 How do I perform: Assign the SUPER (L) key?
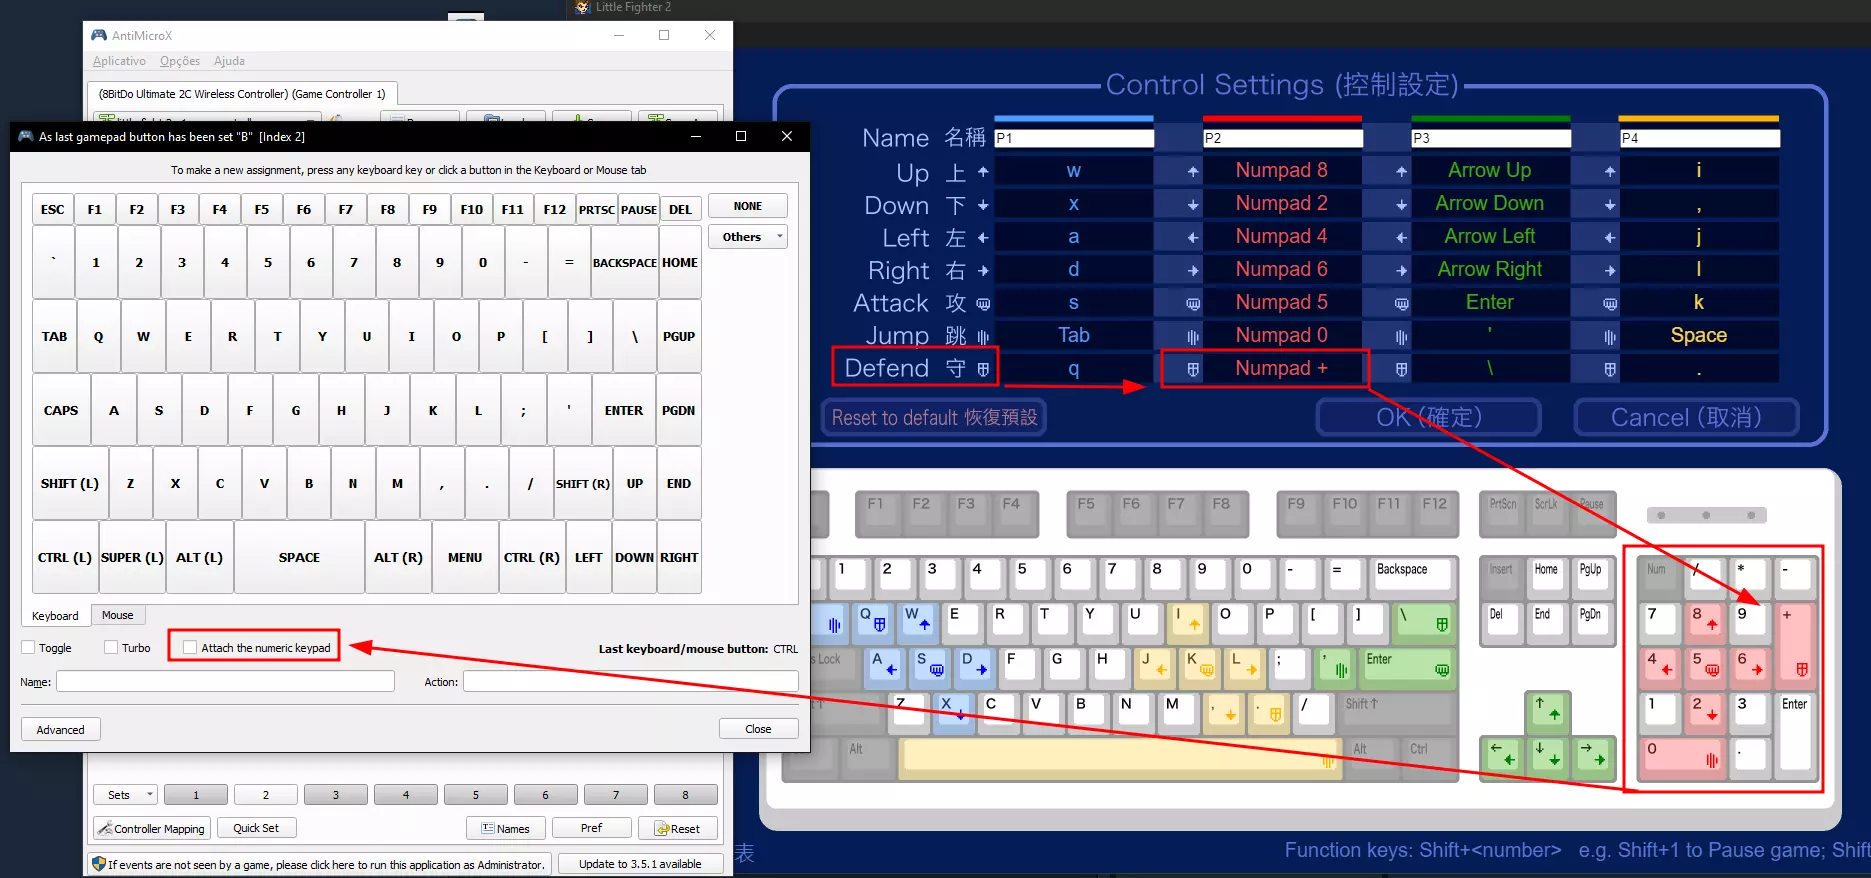pyautogui.click(x=132, y=558)
